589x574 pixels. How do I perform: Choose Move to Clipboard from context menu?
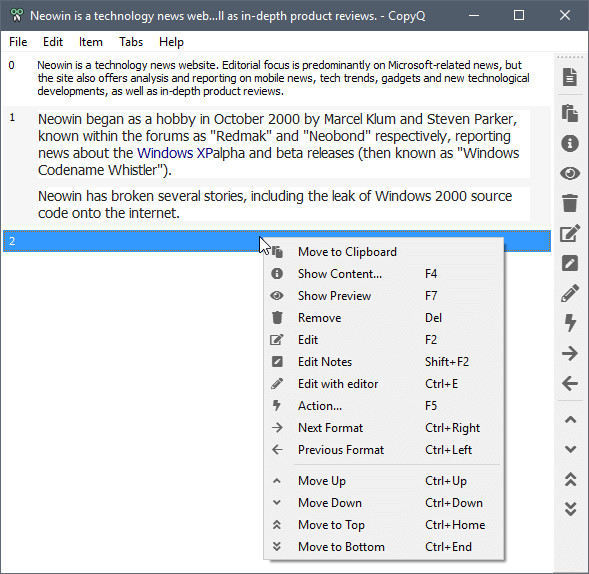click(384, 252)
